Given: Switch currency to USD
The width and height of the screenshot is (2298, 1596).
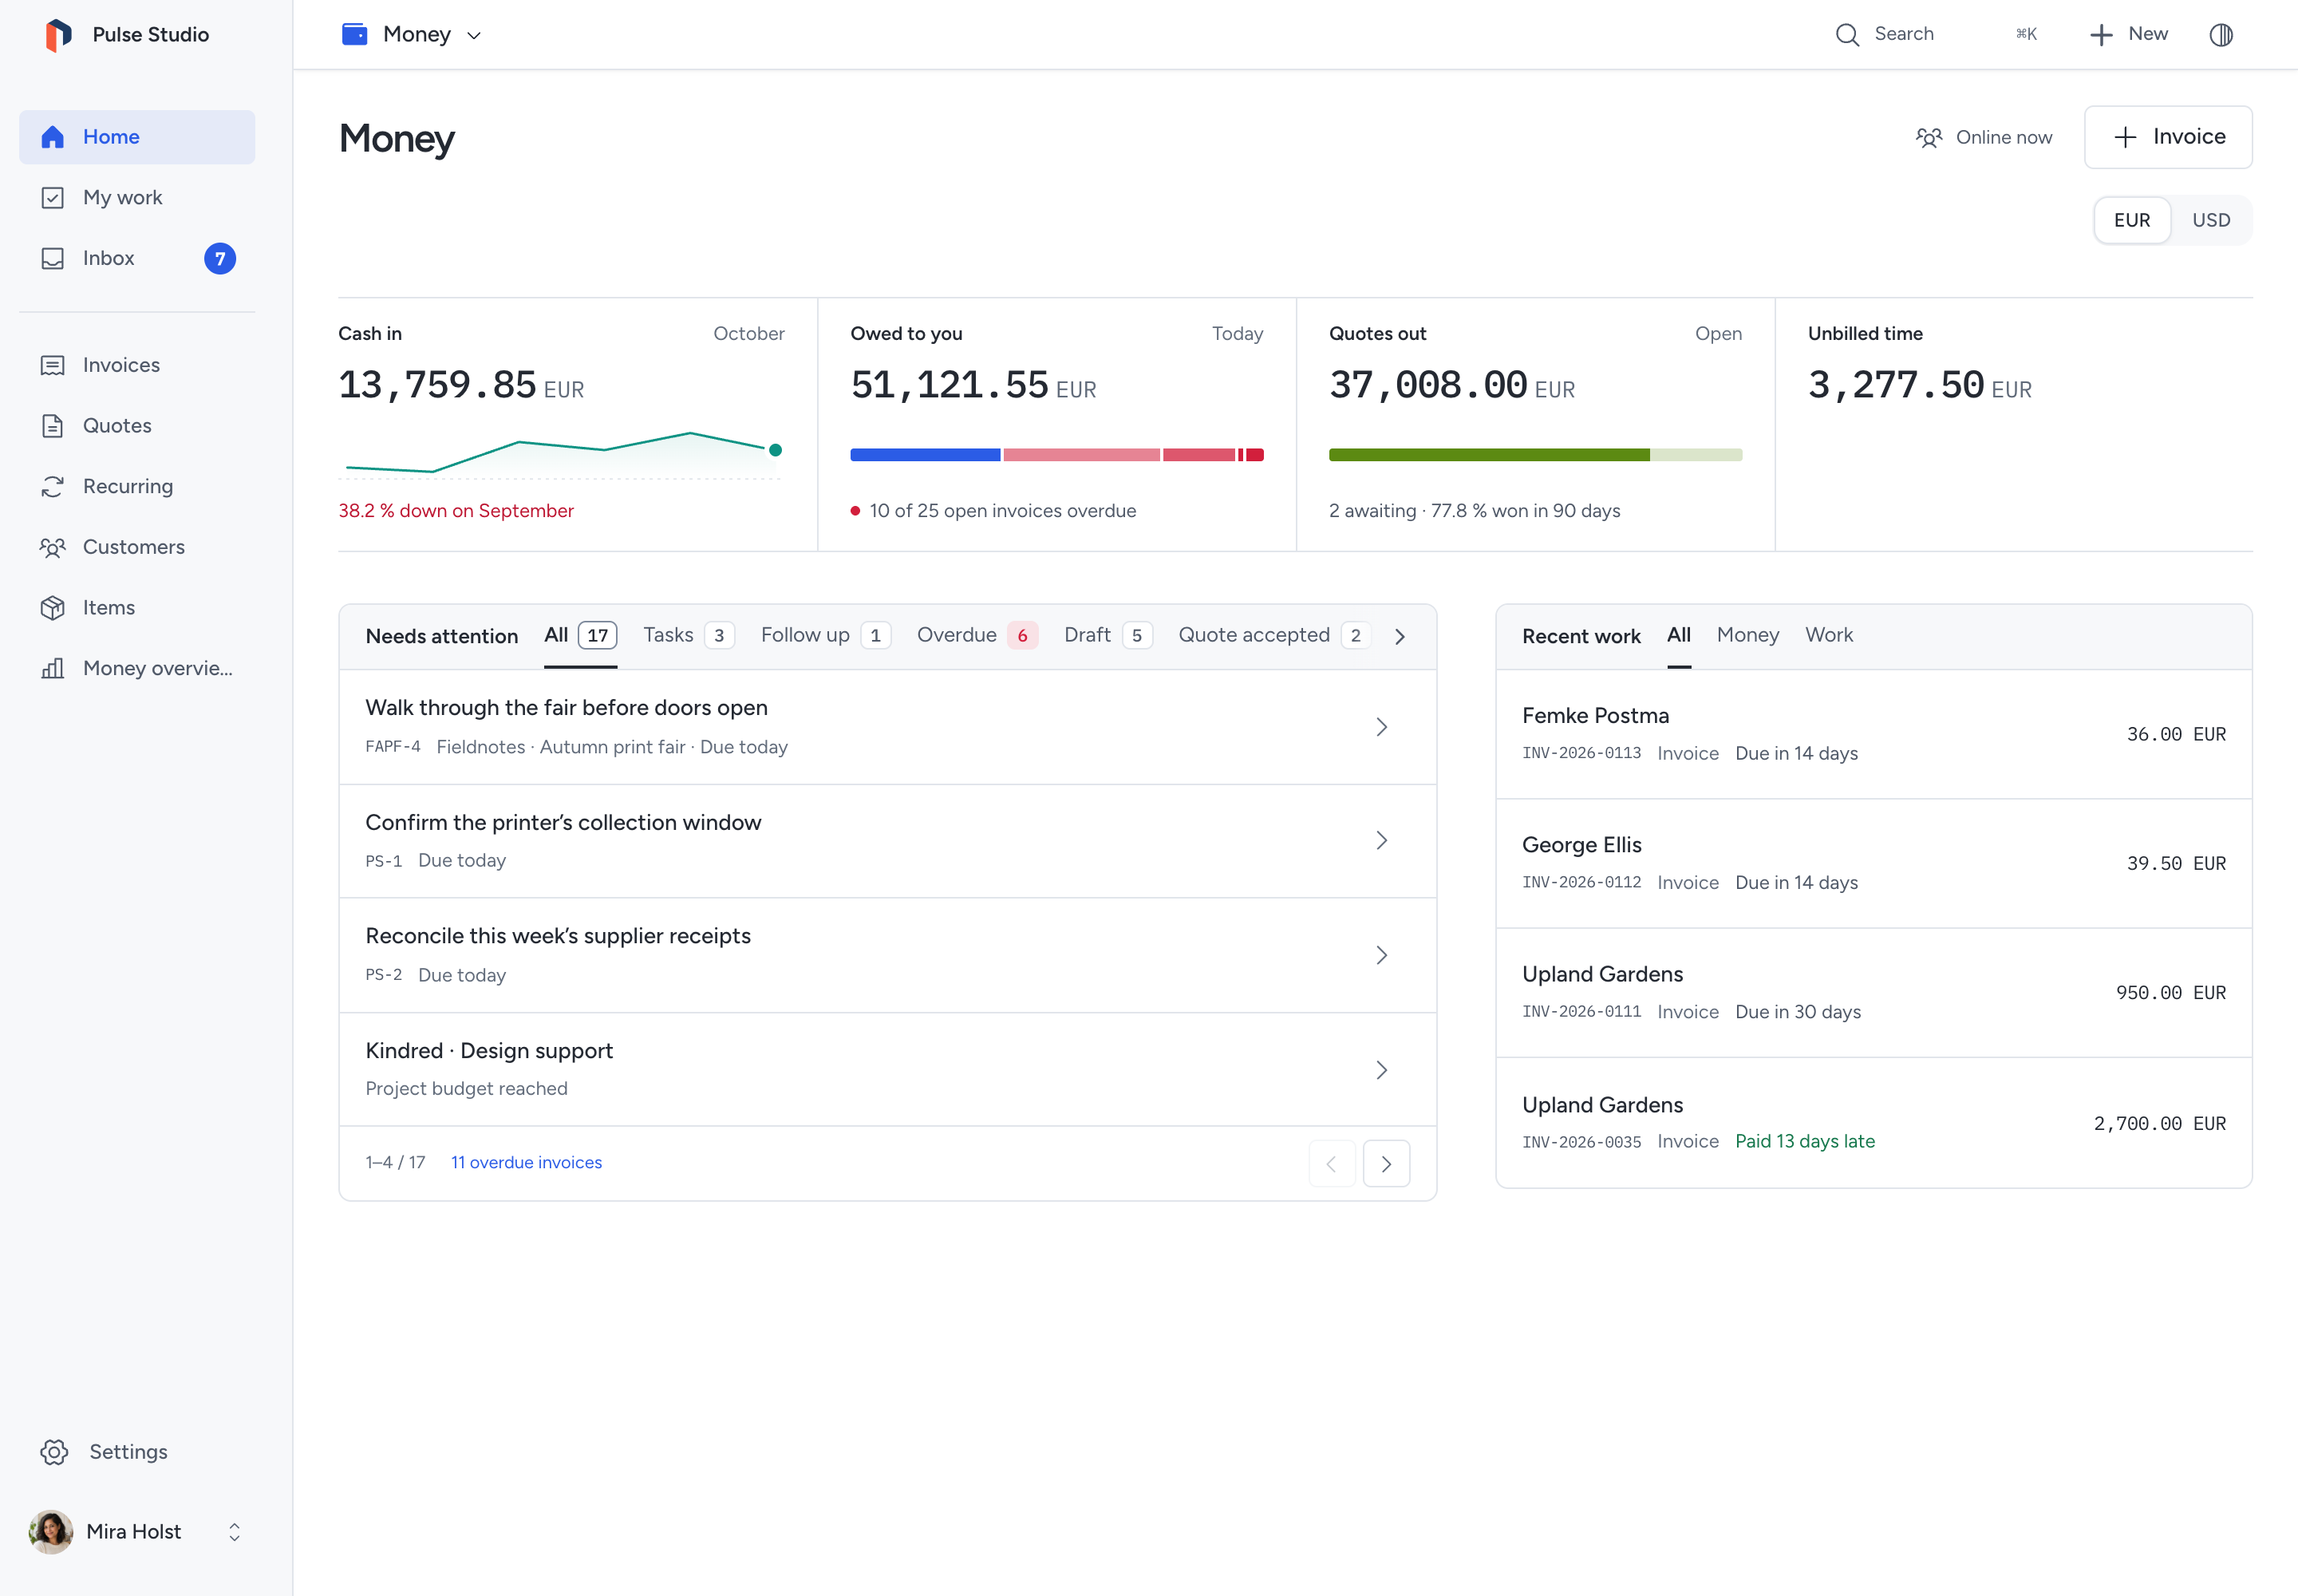Looking at the screenshot, I should (x=2211, y=220).
